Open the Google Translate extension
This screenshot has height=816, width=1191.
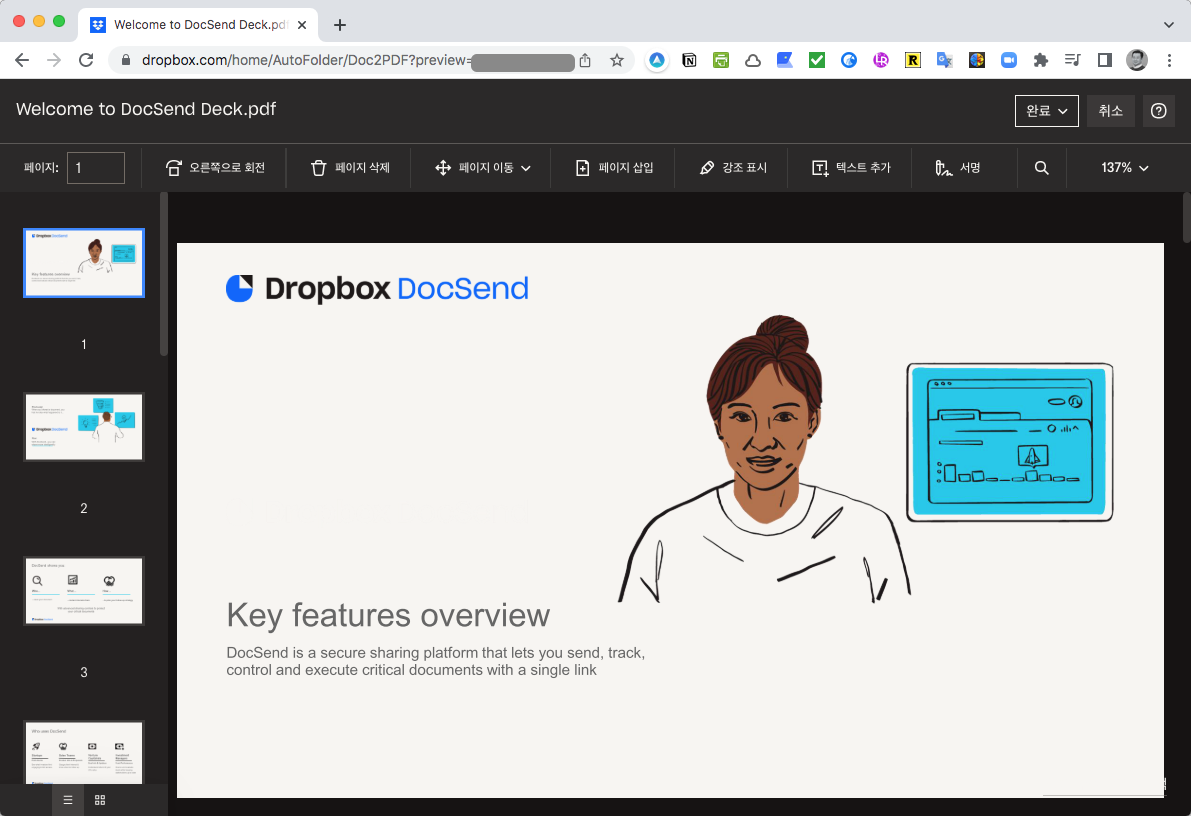[x=944, y=60]
